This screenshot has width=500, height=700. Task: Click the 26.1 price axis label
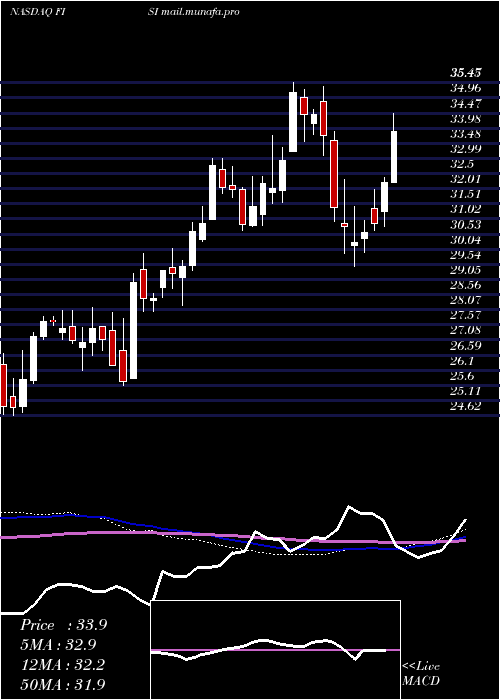click(463, 361)
